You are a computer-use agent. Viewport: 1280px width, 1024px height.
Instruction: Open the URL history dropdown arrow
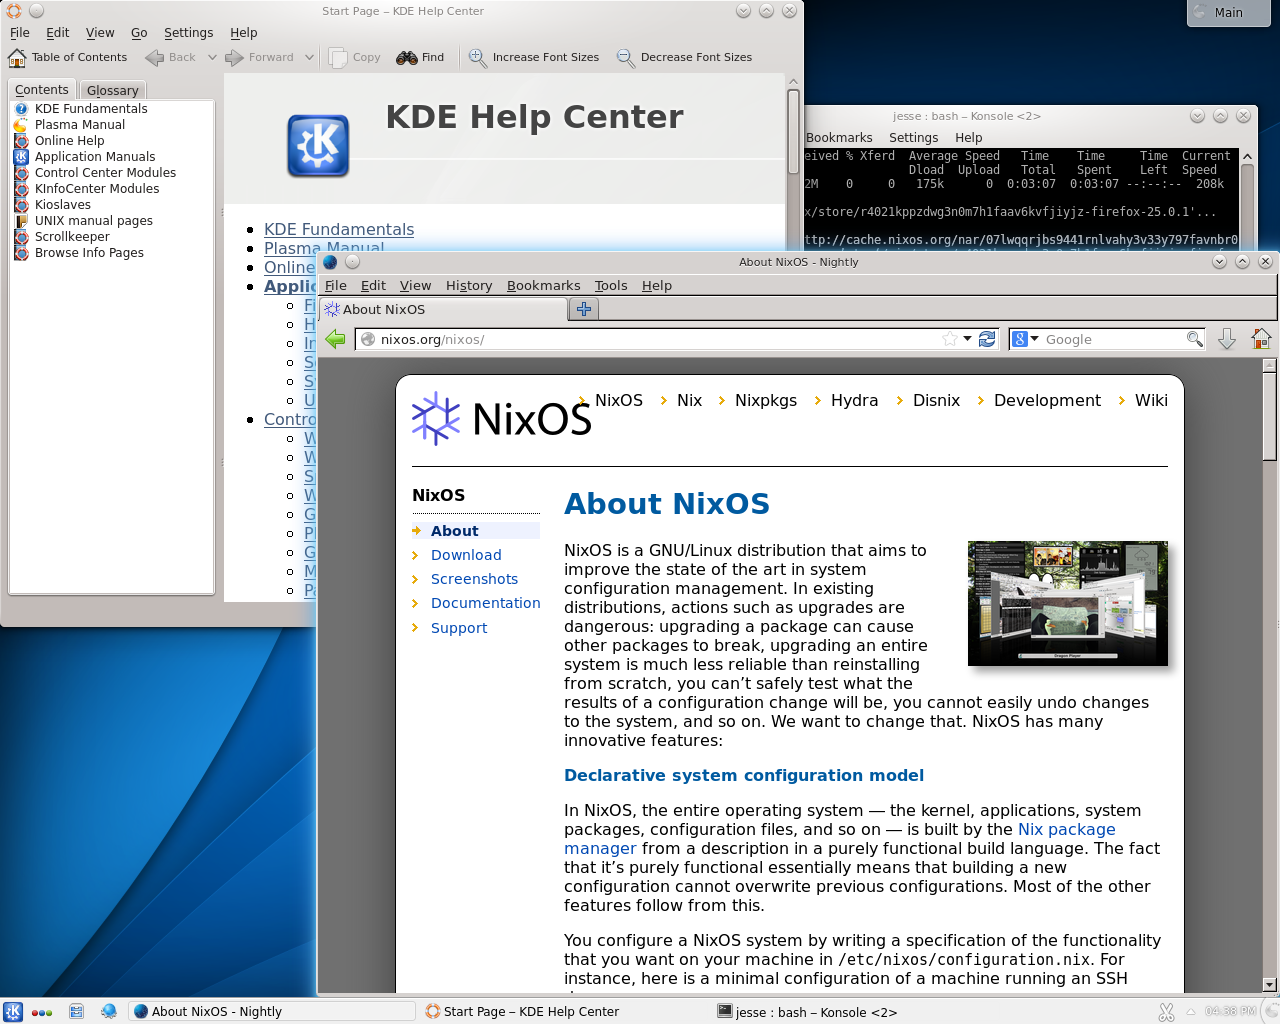967,339
